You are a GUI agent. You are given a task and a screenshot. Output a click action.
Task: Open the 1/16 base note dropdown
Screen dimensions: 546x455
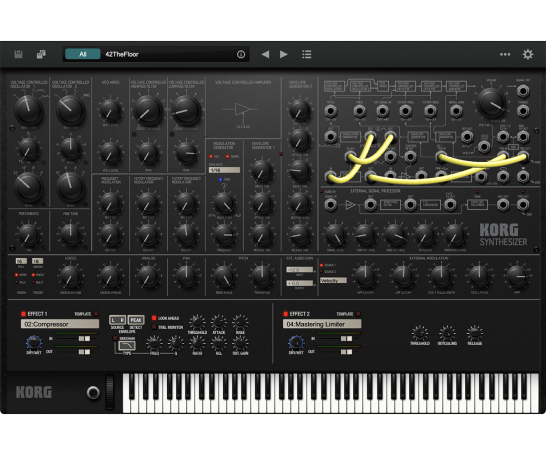click(x=224, y=170)
